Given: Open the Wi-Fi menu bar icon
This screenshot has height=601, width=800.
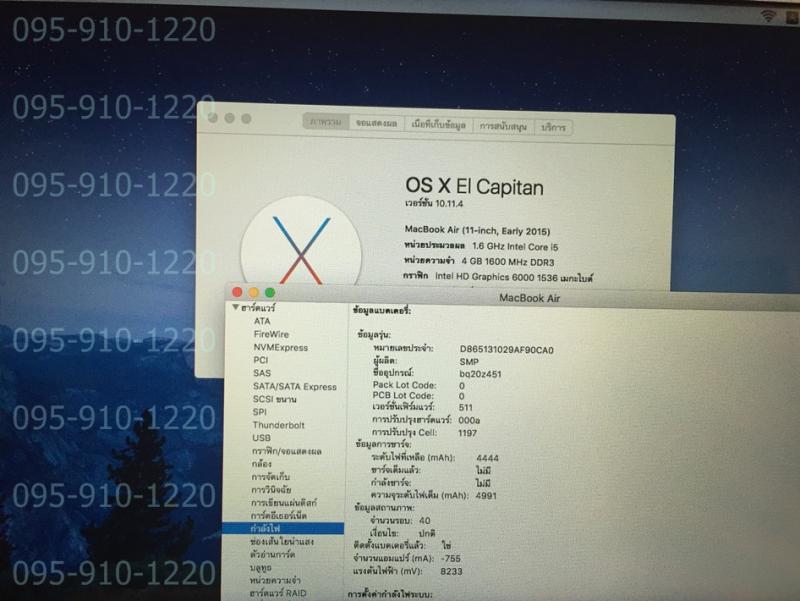Looking at the screenshot, I should (768, 16).
